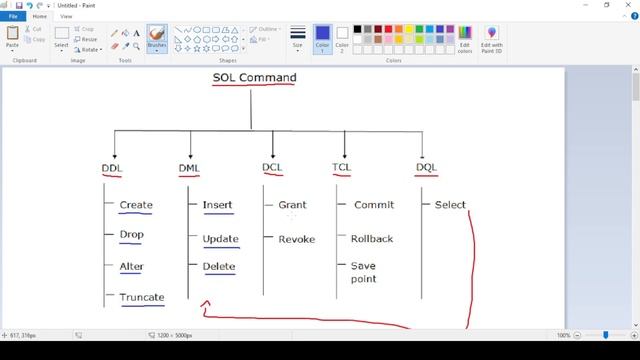
Task: Click the word "Rollback" on the canvas
Action: 371,238
